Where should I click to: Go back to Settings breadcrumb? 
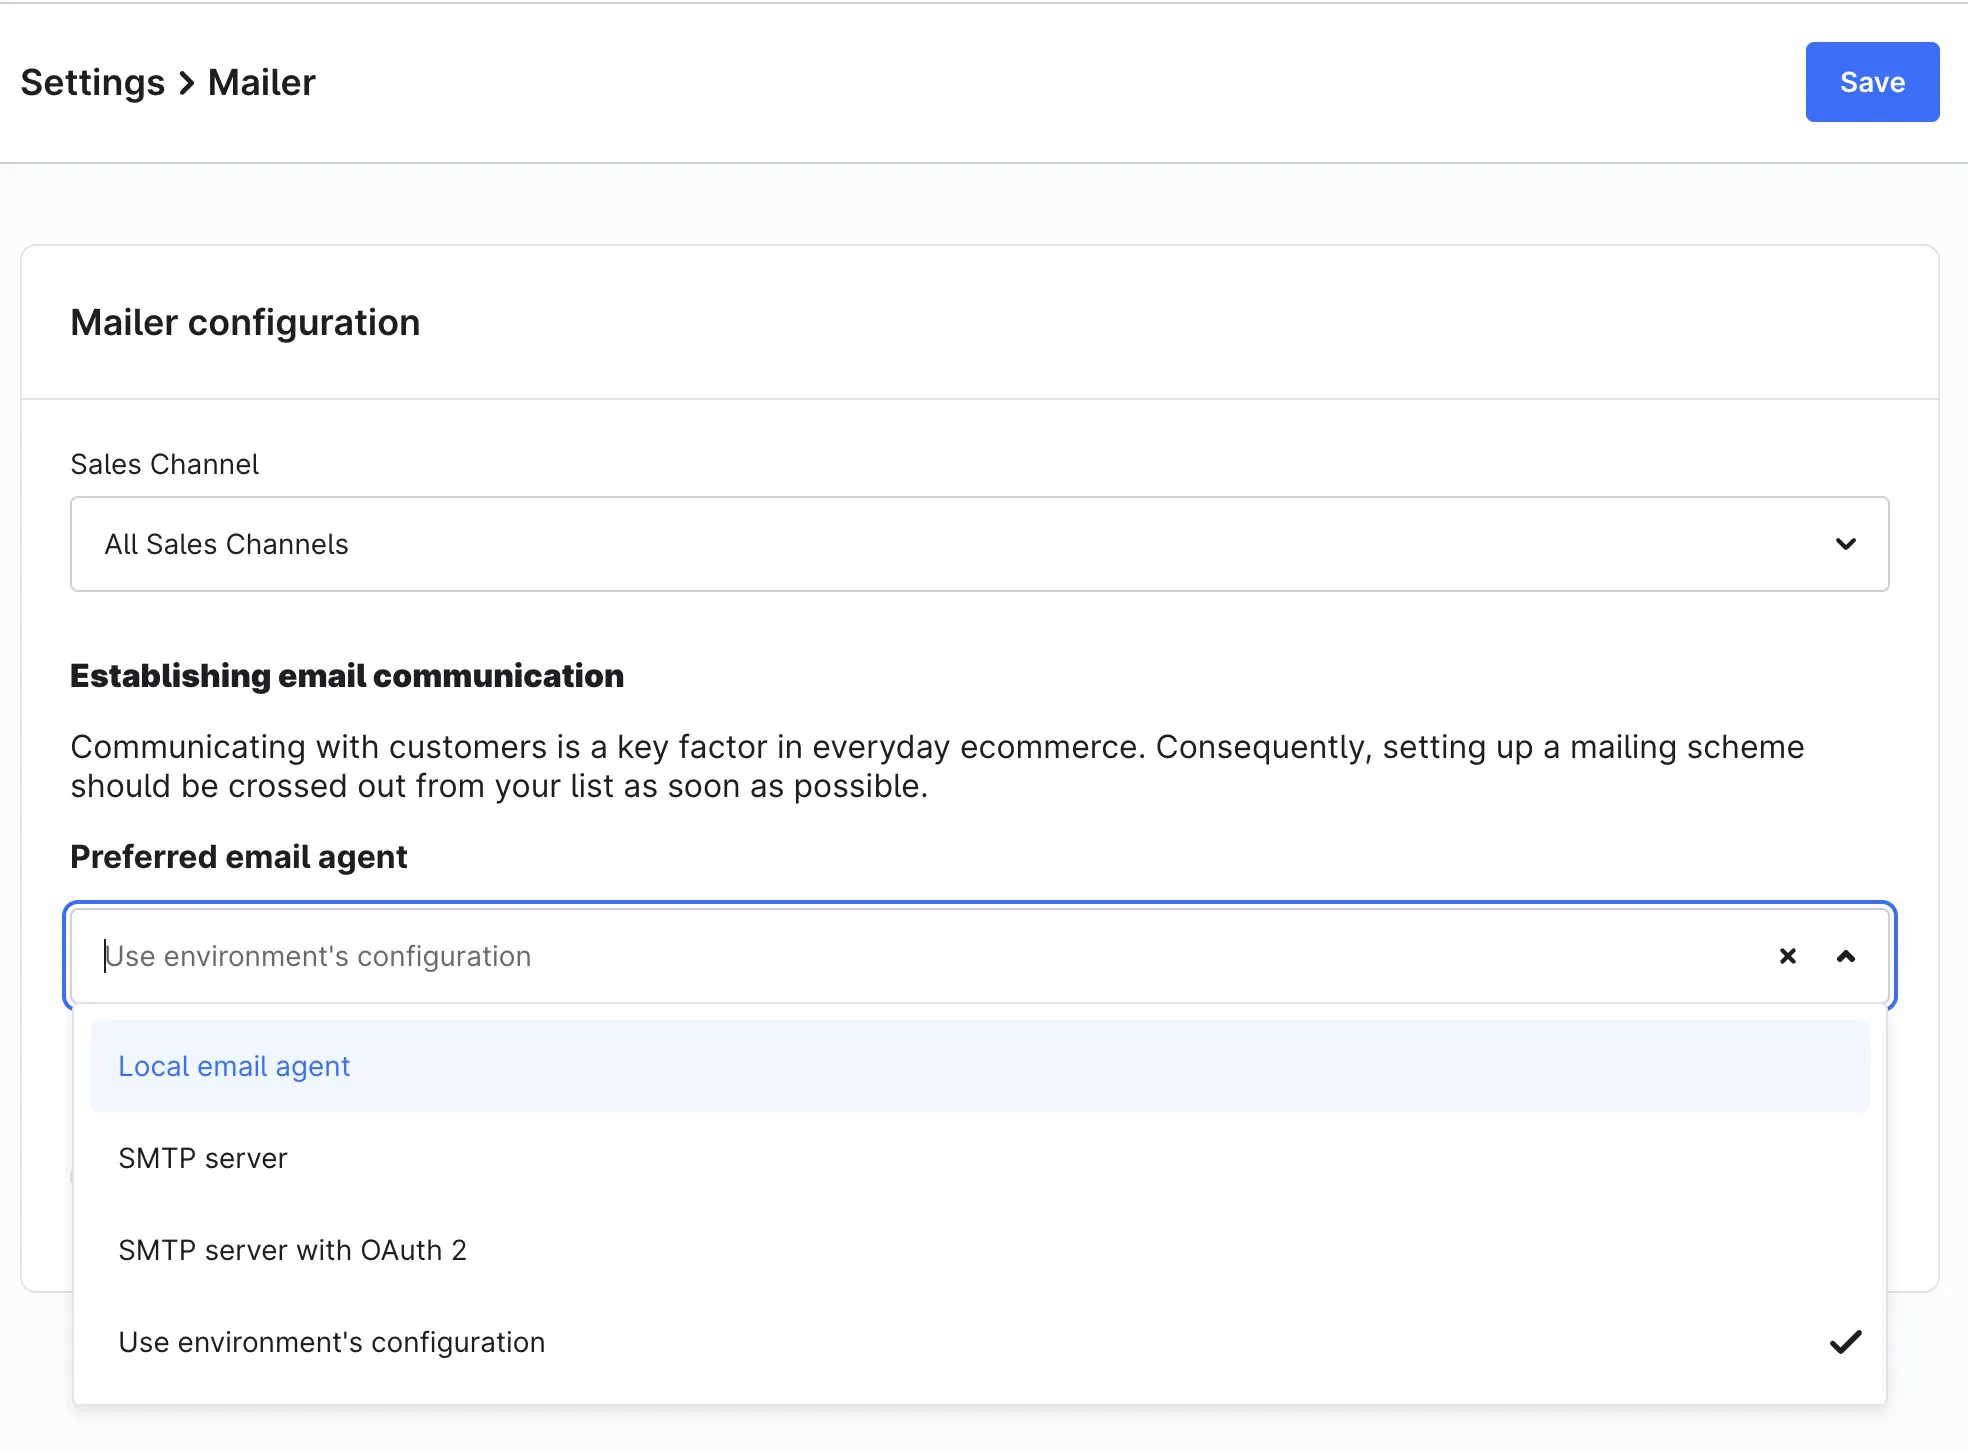click(92, 82)
